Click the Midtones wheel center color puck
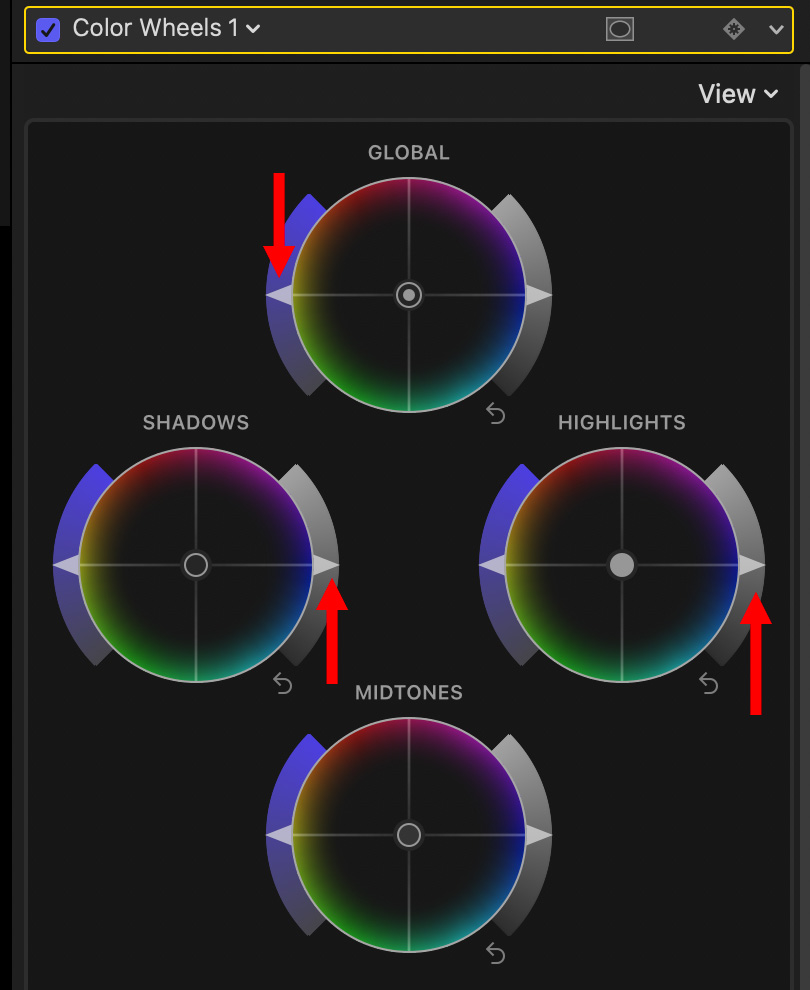Viewport: 810px width, 990px height. click(x=409, y=835)
